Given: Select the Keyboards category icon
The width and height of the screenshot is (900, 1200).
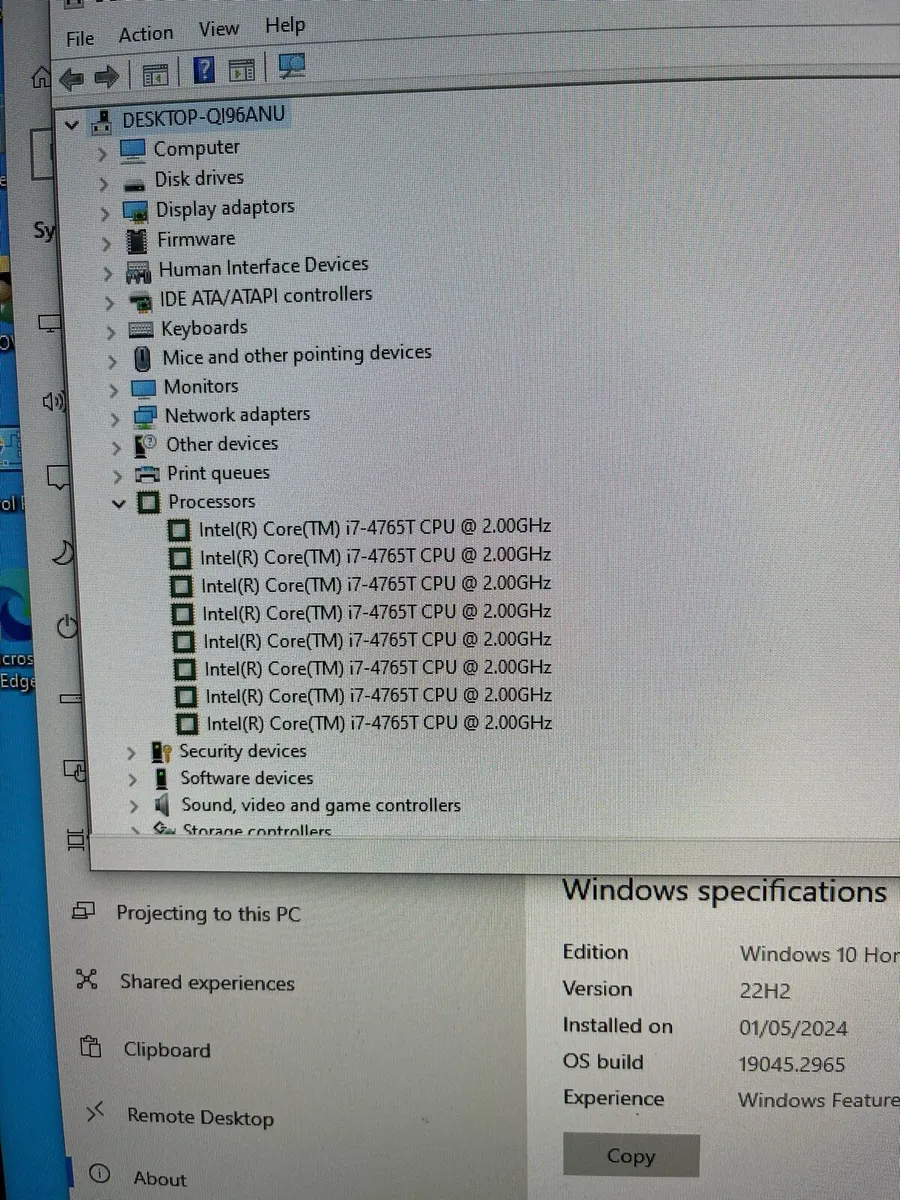Looking at the screenshot, I should [x=142, y=329].
